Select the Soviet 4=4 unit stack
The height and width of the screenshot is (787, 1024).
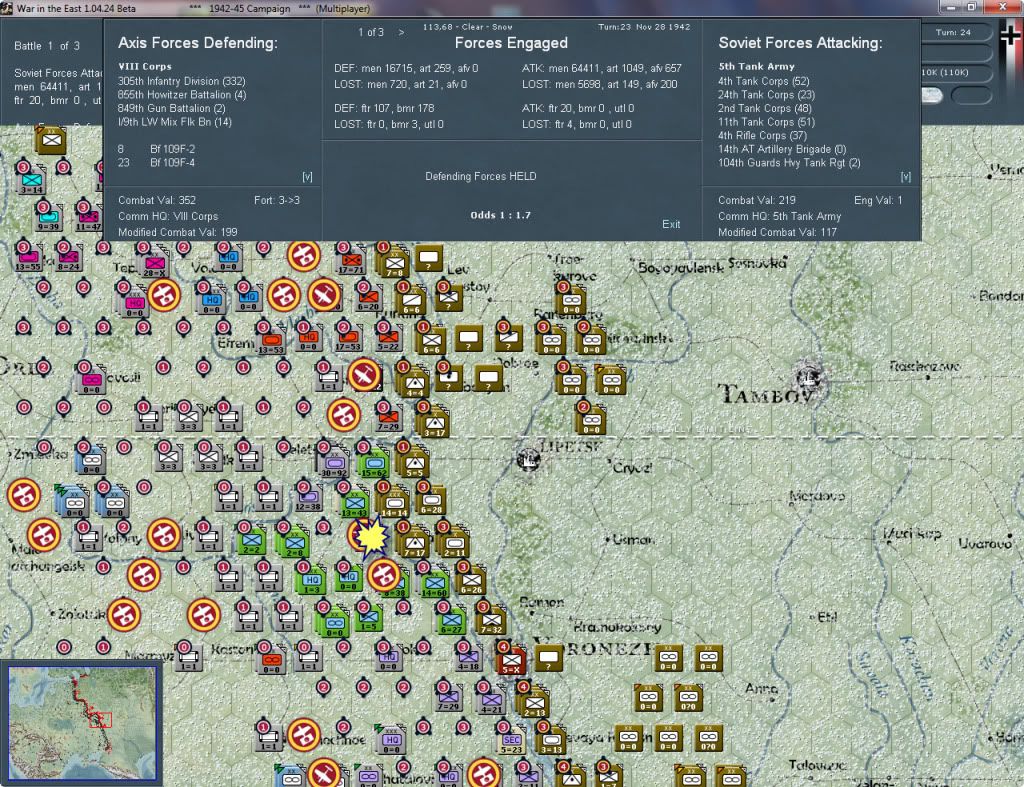pos(414,383)
